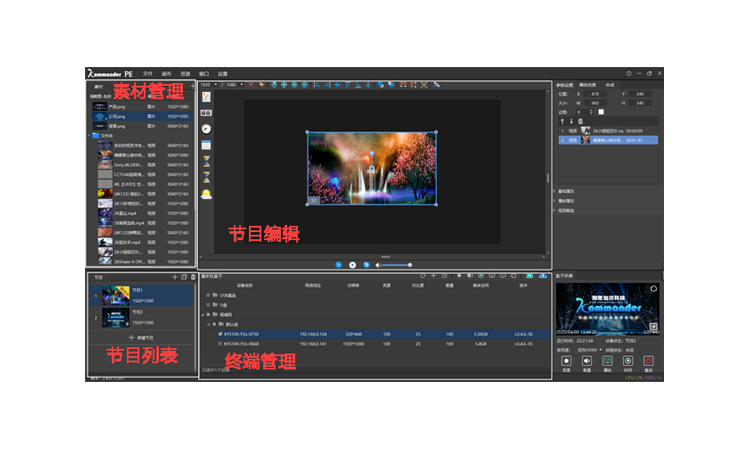Viewport: 748px width, 450px height.
Task: Switch to the 播放进度 tab
Action: click(588, 85)
